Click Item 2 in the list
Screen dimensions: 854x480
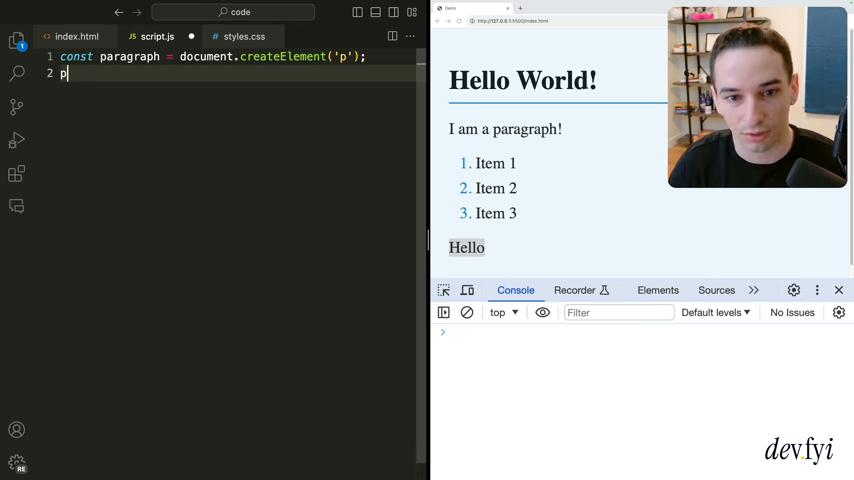[496, 188]
